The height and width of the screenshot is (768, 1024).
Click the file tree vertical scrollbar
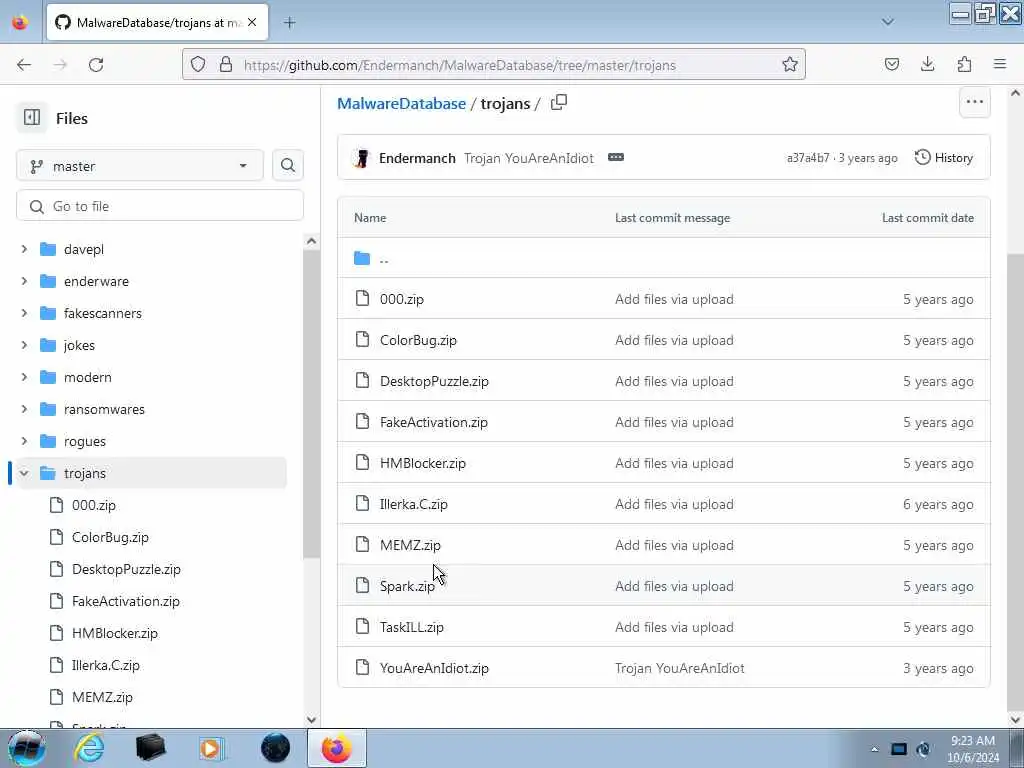(312, 403)
